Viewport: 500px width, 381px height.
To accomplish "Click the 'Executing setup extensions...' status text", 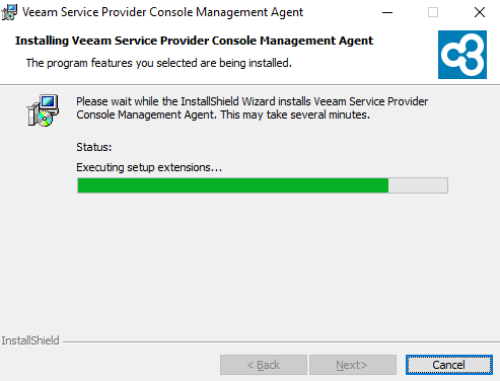I will [x=149, y=167].
